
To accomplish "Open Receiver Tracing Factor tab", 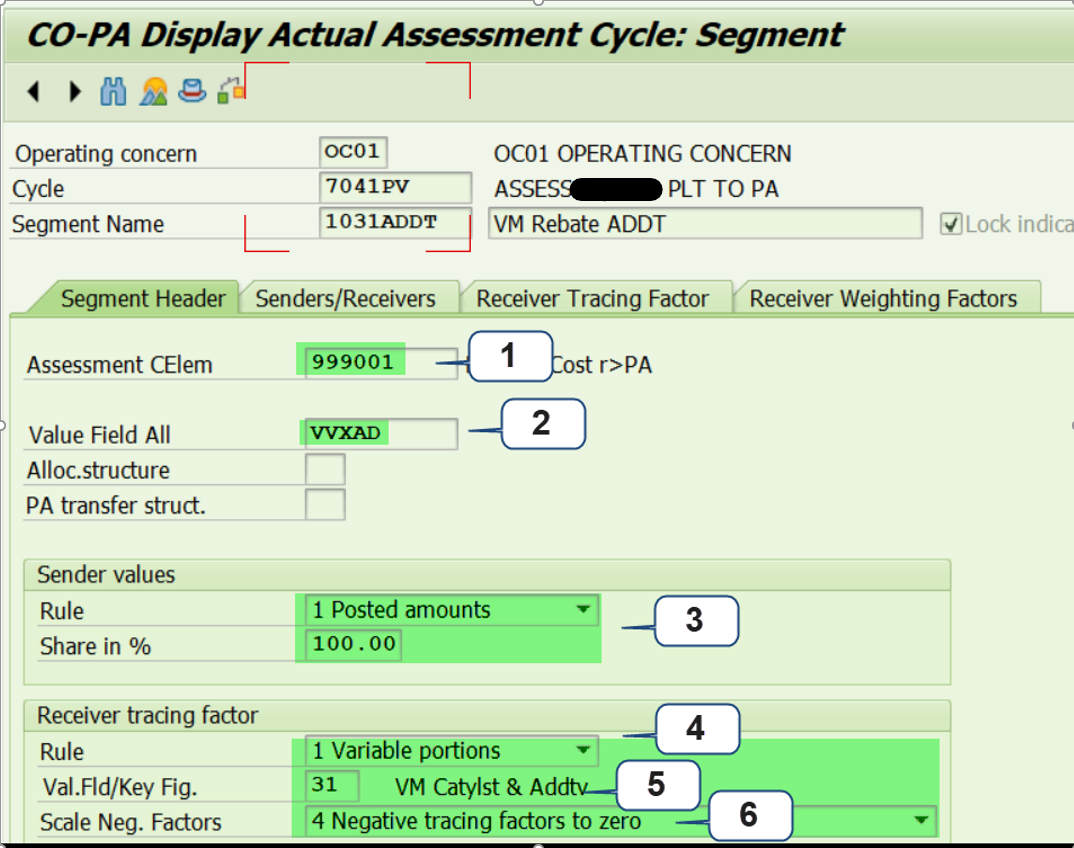I will pos(592,299).
